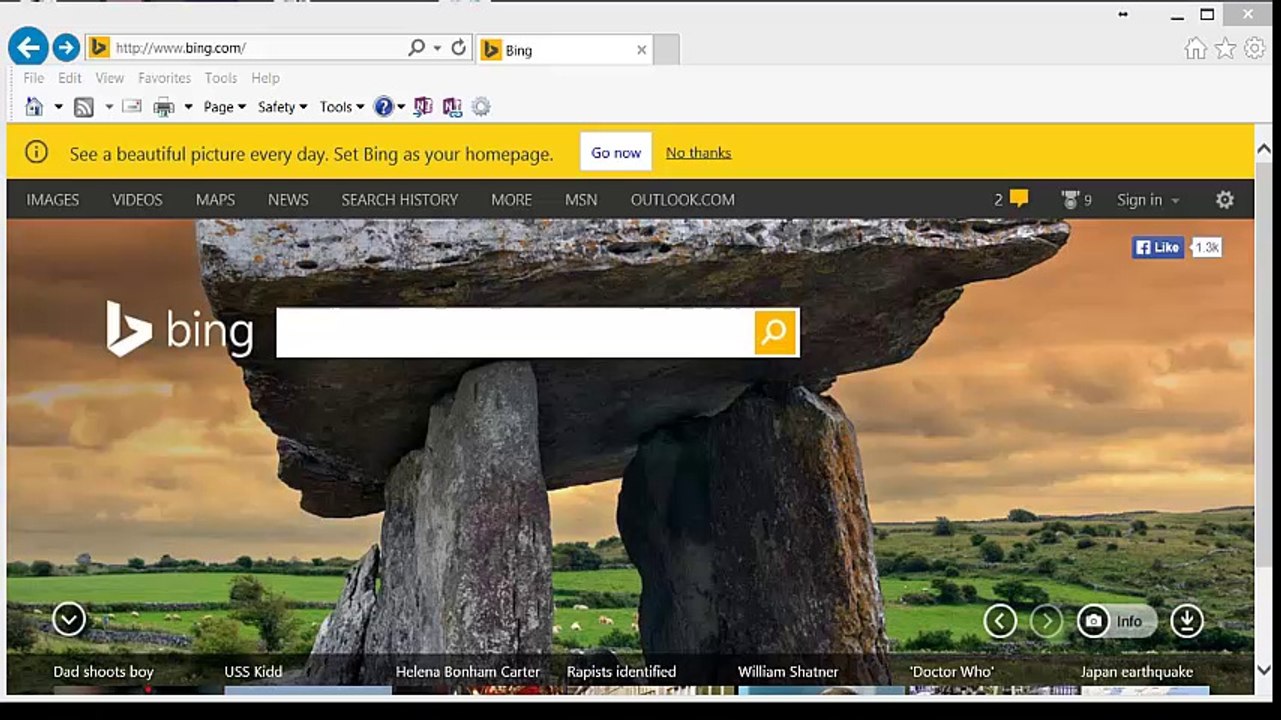Open browser settings gear at top right
1281x720 pixels.
coord(1254,49)
